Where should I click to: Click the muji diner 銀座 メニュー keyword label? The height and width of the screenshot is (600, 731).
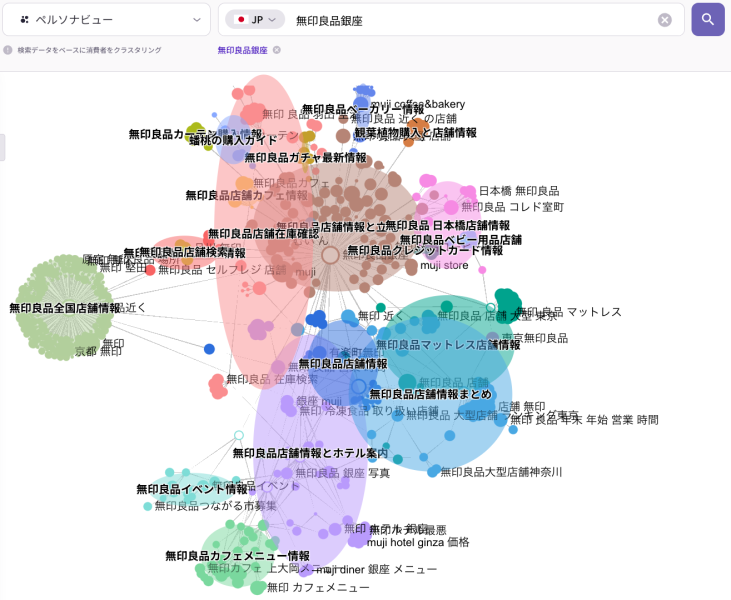(x=377, y=569)
